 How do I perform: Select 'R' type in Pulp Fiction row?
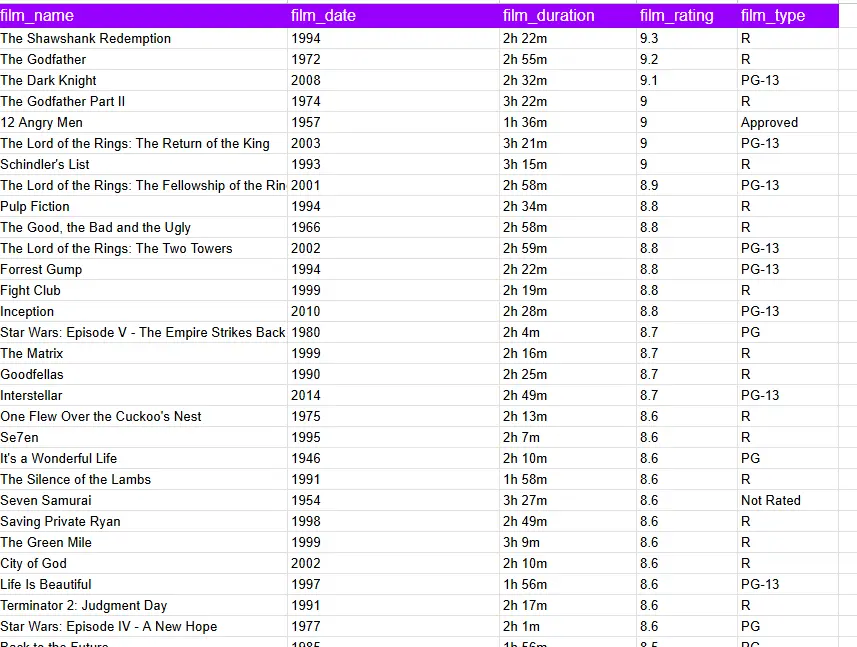click(788, 207)
